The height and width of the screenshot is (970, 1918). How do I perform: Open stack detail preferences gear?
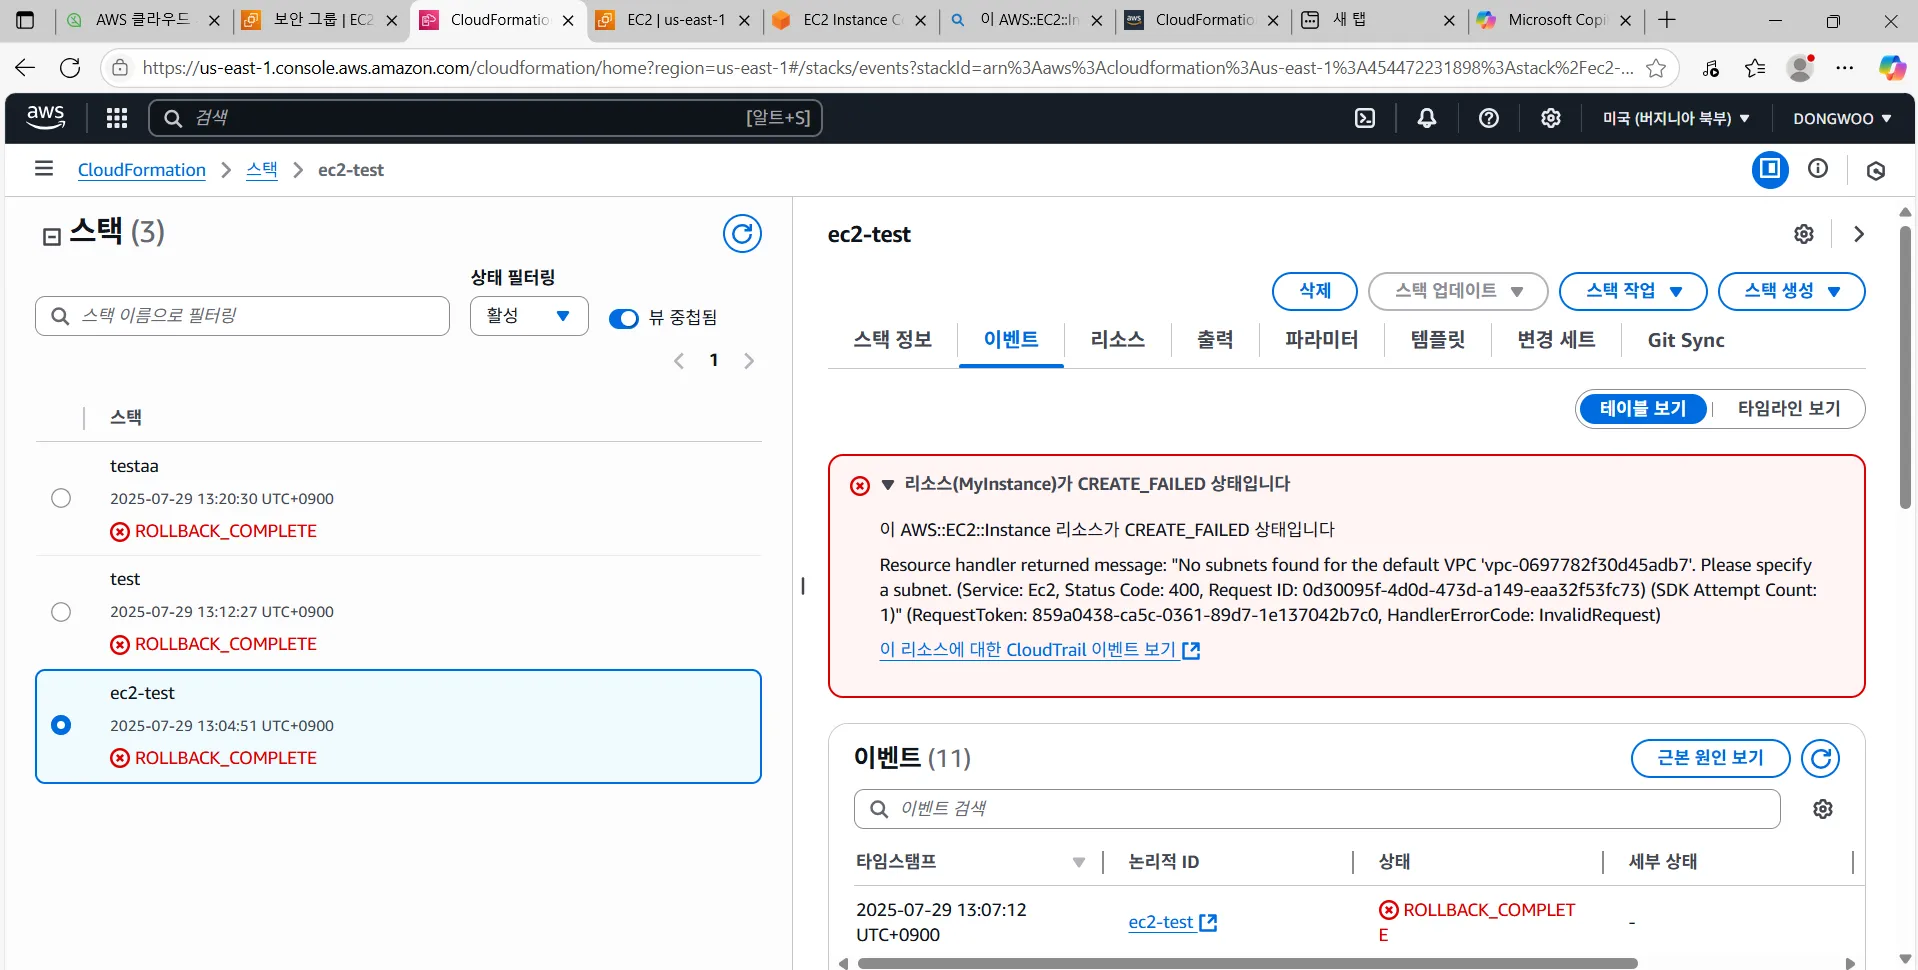coord(1804,234)
